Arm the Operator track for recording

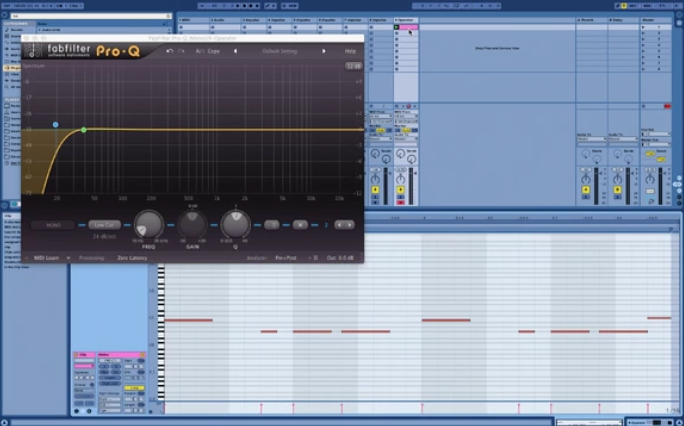click(x=400, y=203)
